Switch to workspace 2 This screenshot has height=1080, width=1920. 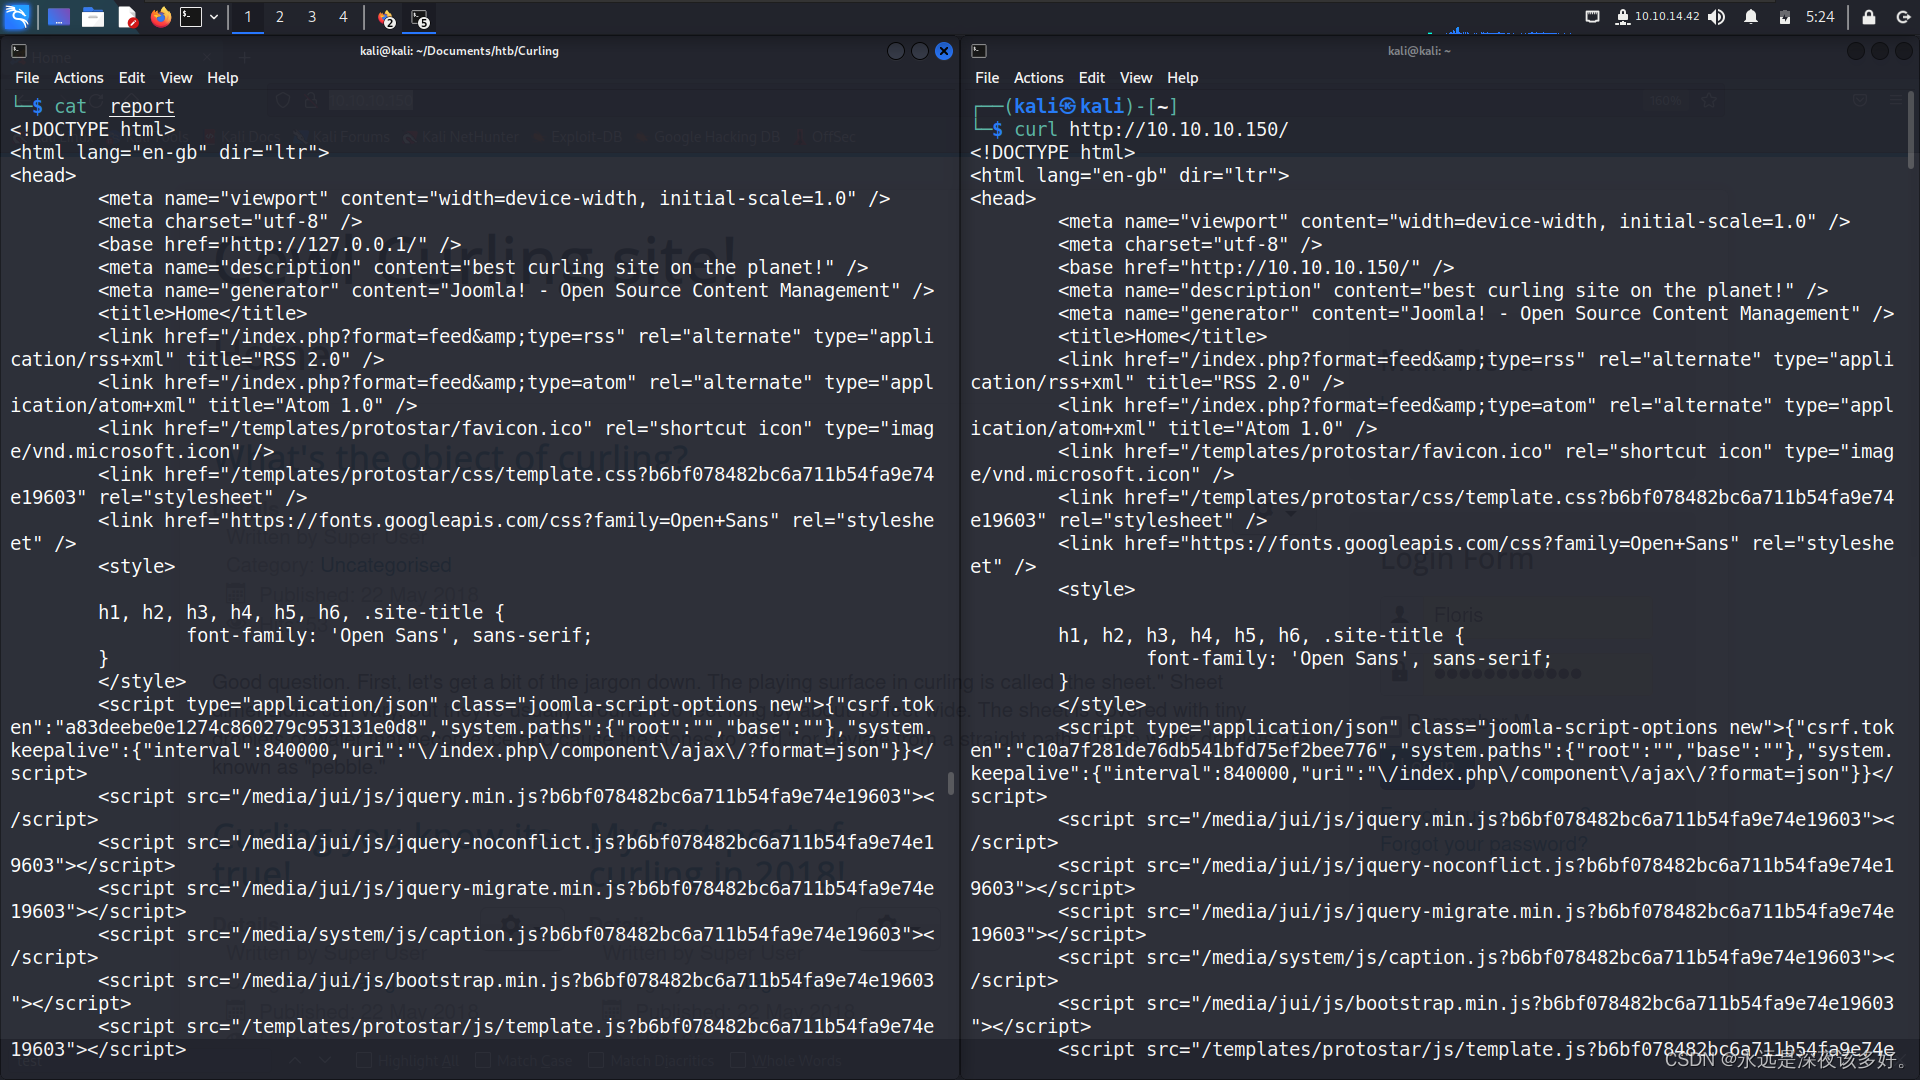point(280,17)
